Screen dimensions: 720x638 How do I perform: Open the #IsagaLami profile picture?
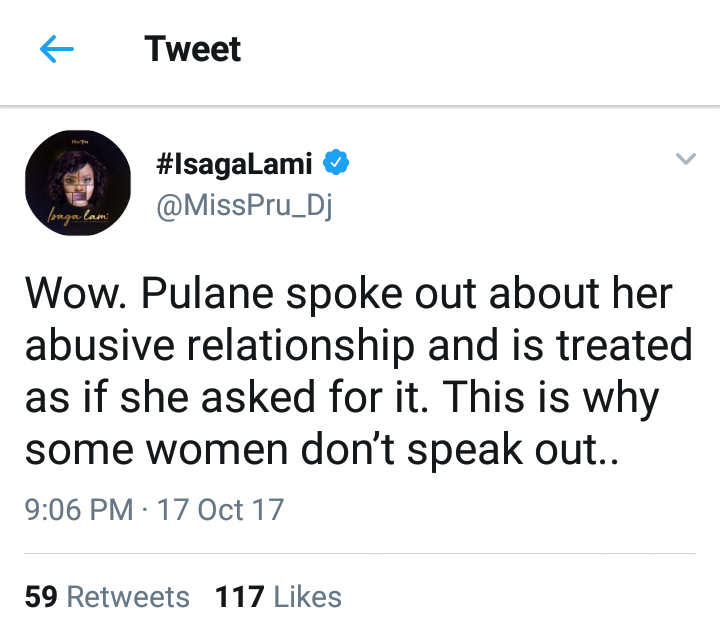78,183
